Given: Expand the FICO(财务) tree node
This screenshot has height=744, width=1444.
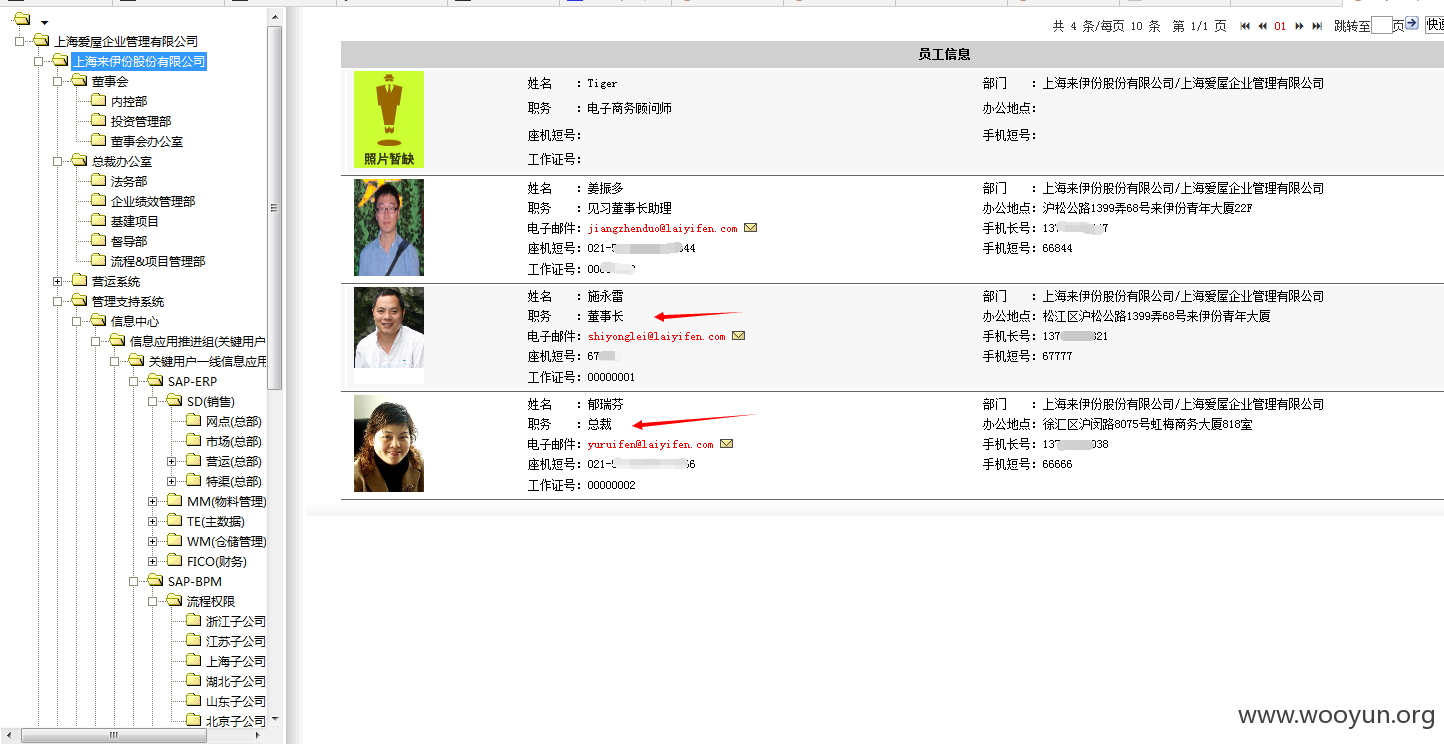Looking at the screenshot, I should tap(152, 561).
